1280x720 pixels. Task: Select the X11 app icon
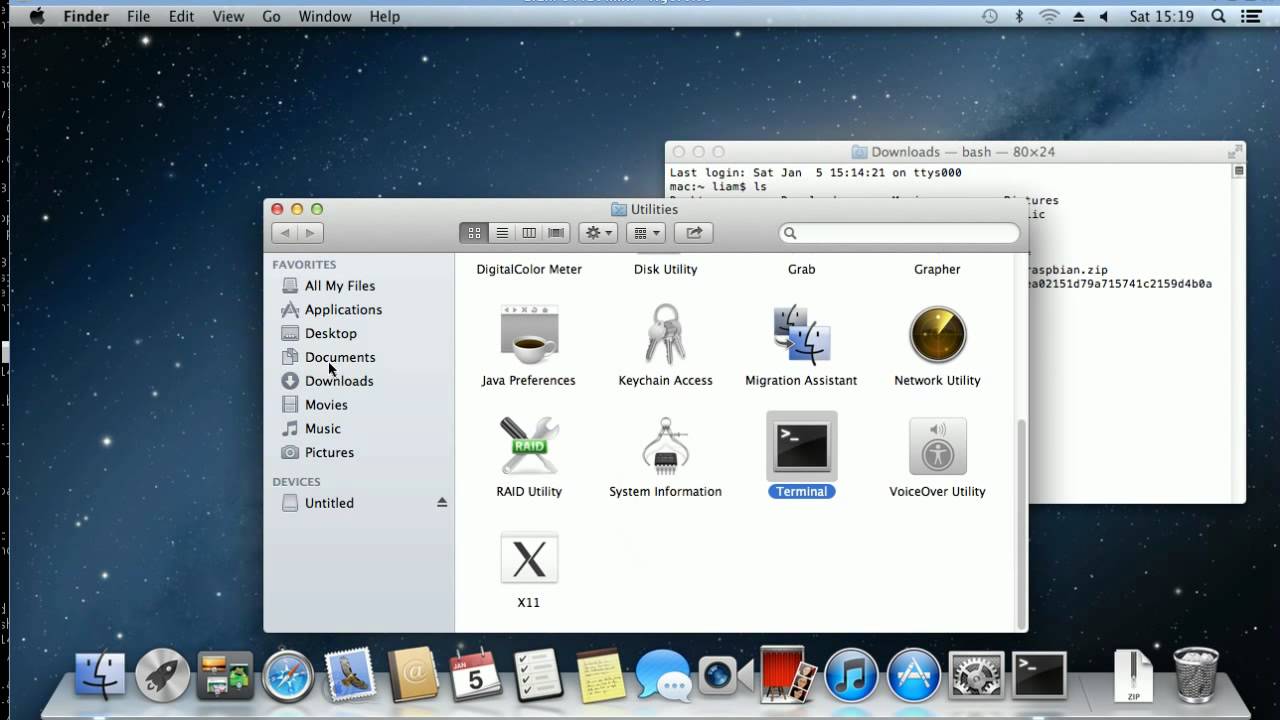pyautogui.click(x=529, y=558)
